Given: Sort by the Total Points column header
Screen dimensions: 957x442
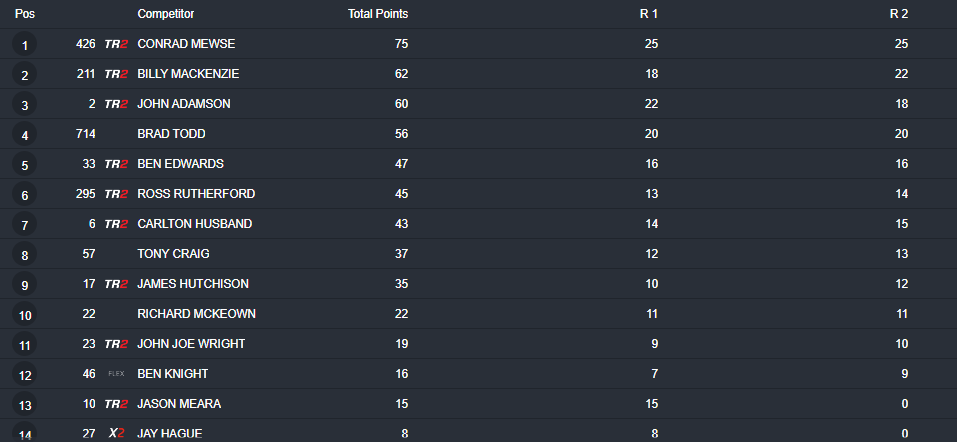Looking at the screenshot, I should [x=378, y=14].
